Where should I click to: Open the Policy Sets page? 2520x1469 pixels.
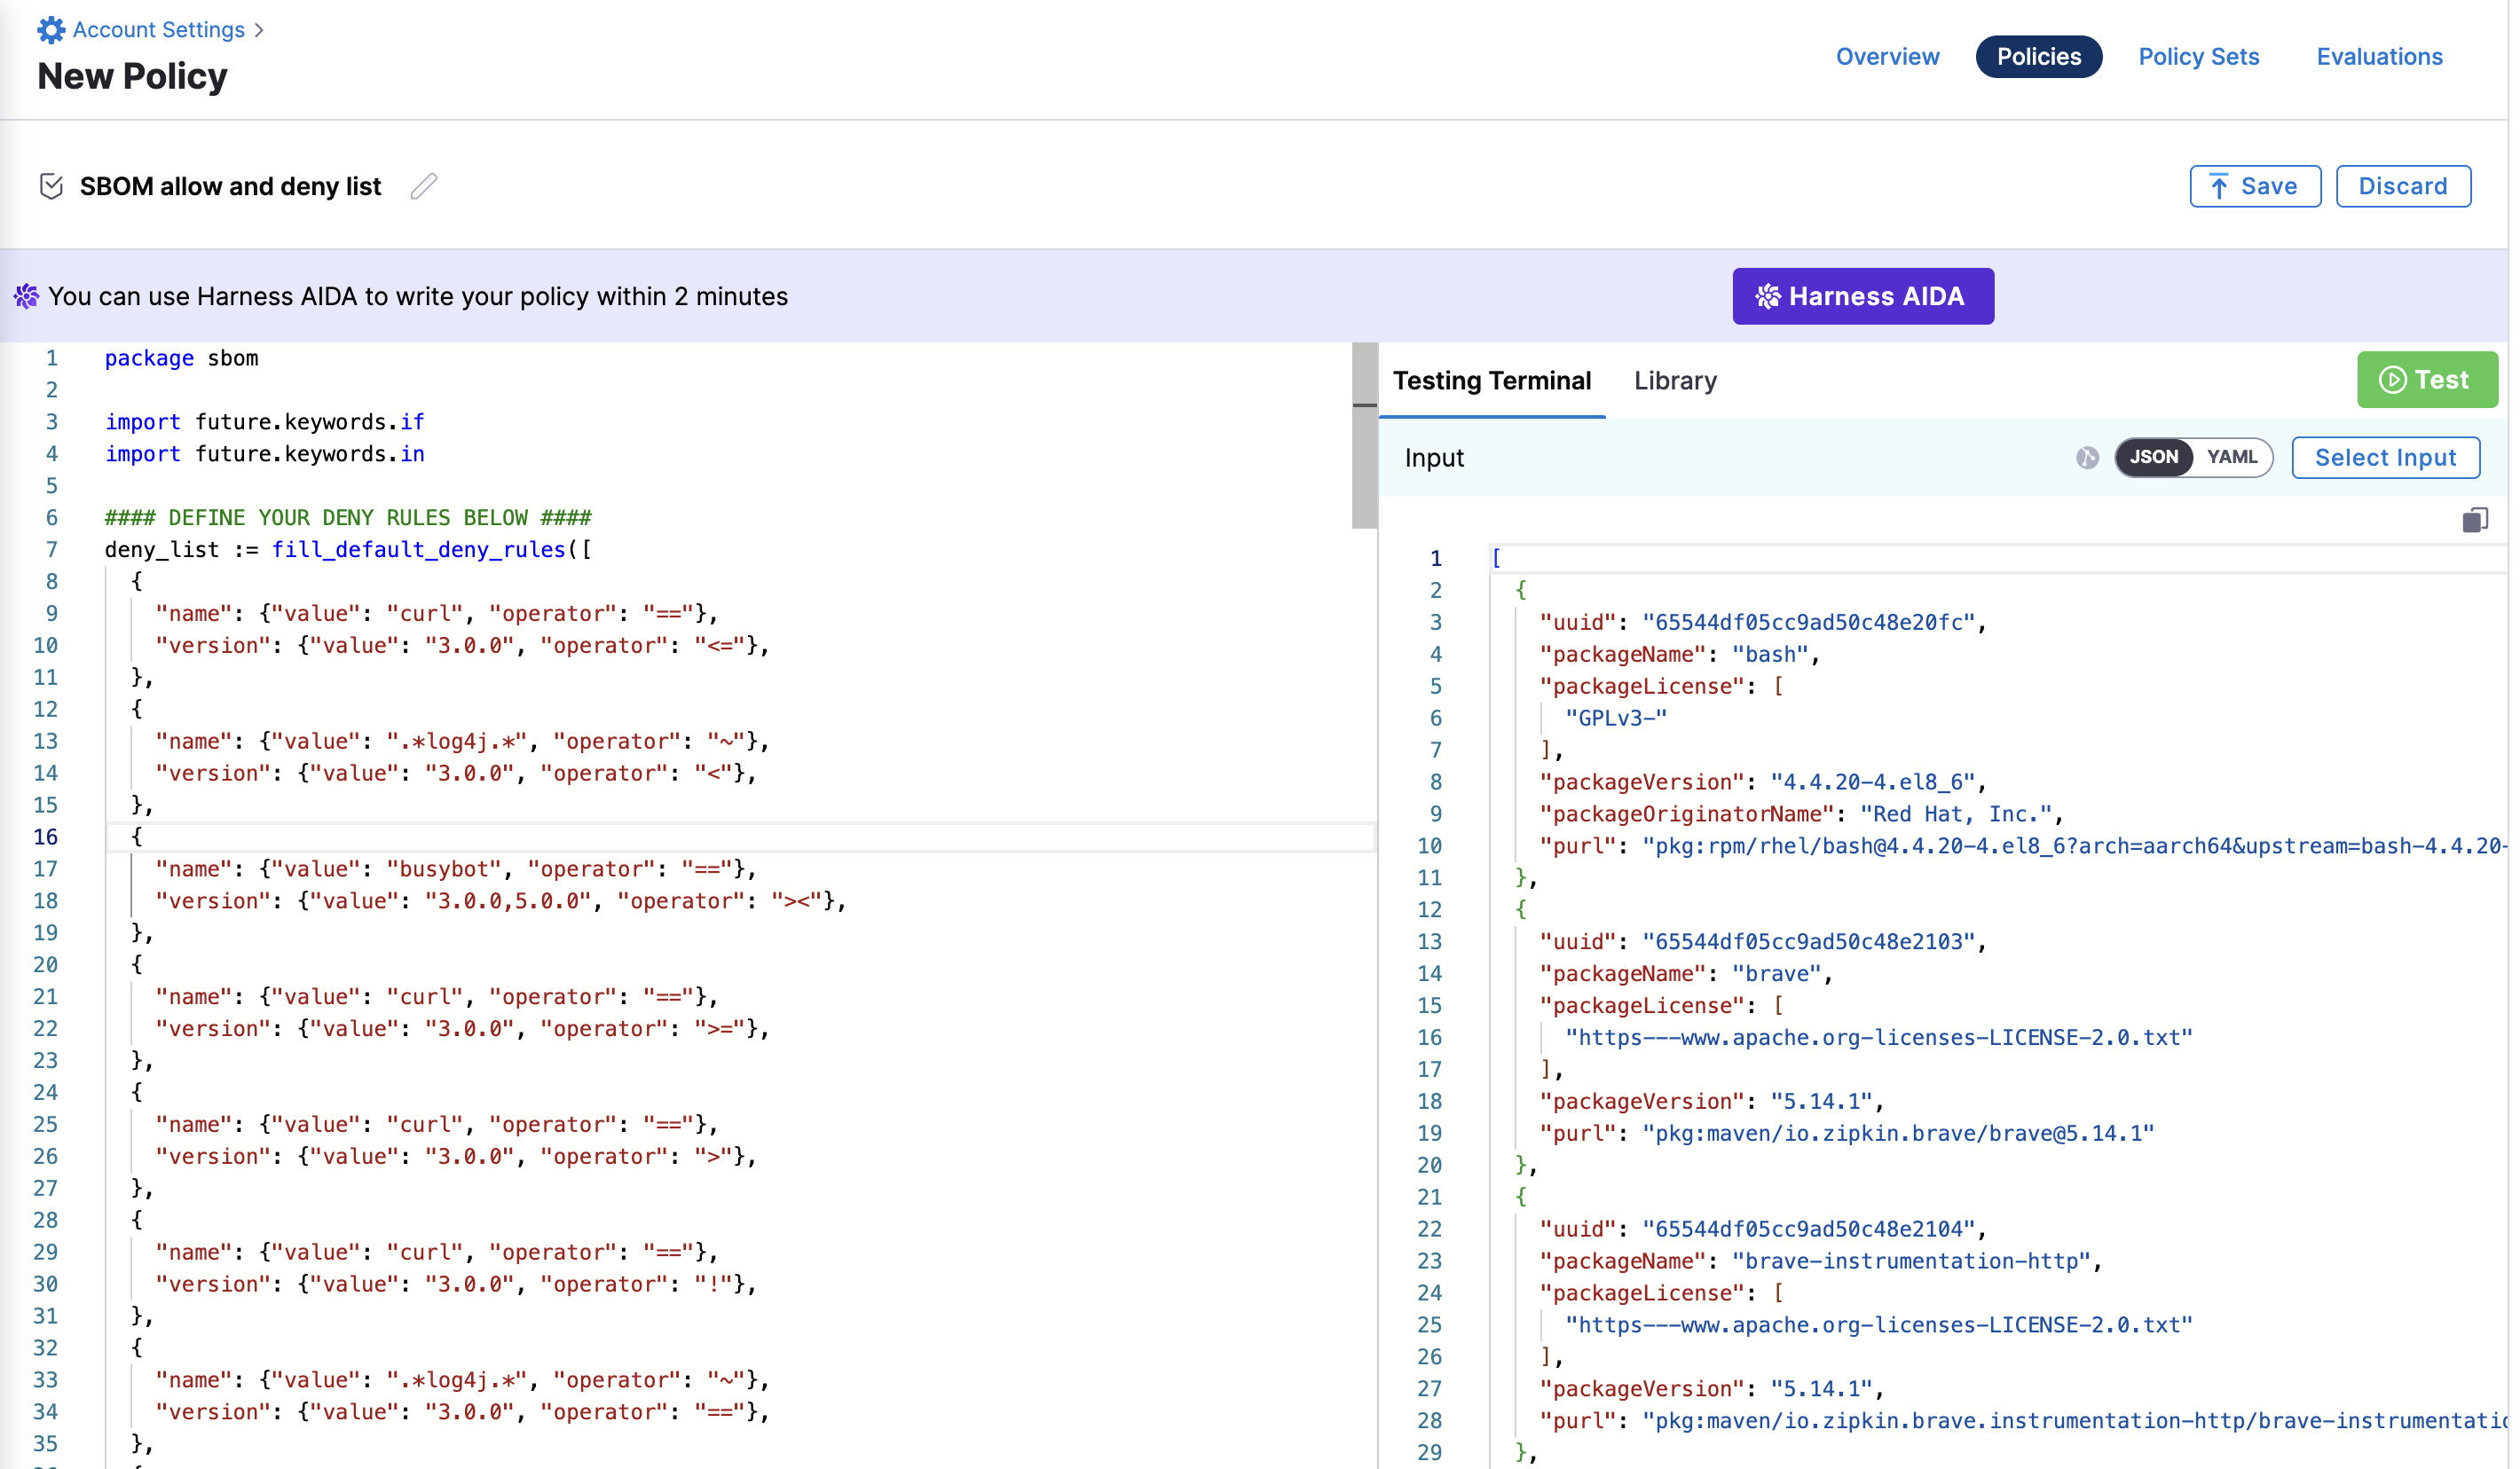click(2198, 57)
